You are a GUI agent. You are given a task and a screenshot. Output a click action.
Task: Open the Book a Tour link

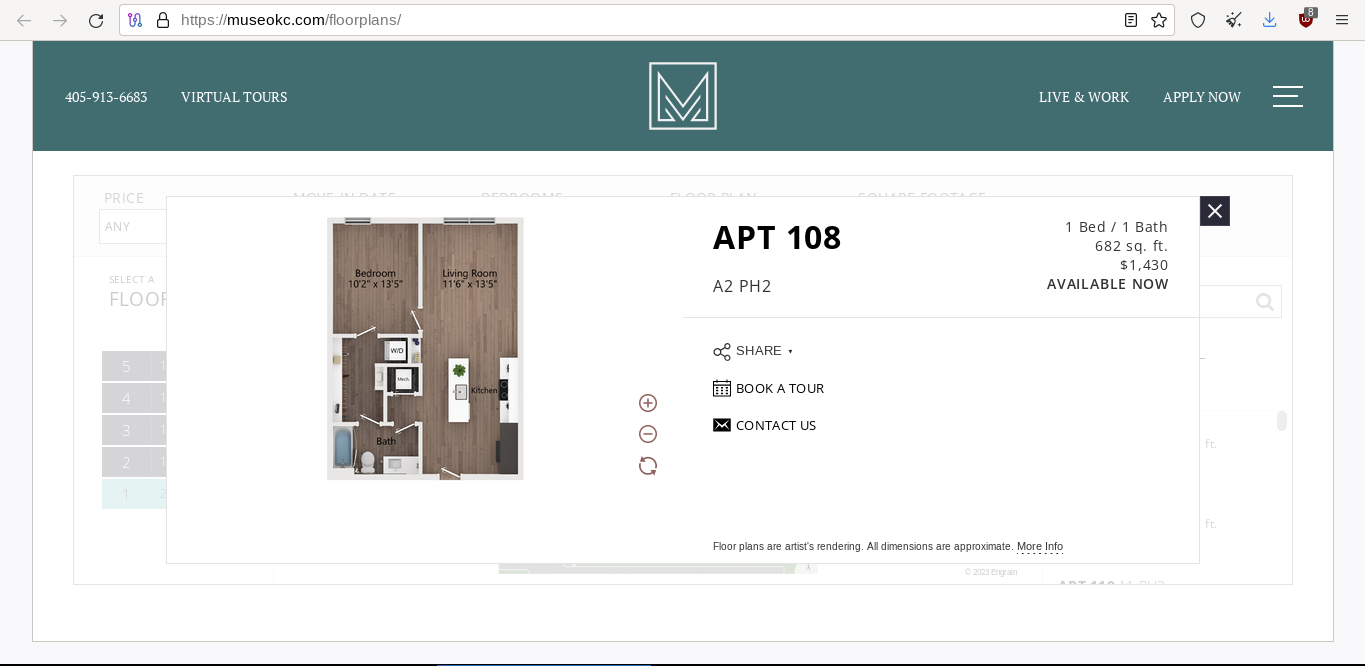780,388
